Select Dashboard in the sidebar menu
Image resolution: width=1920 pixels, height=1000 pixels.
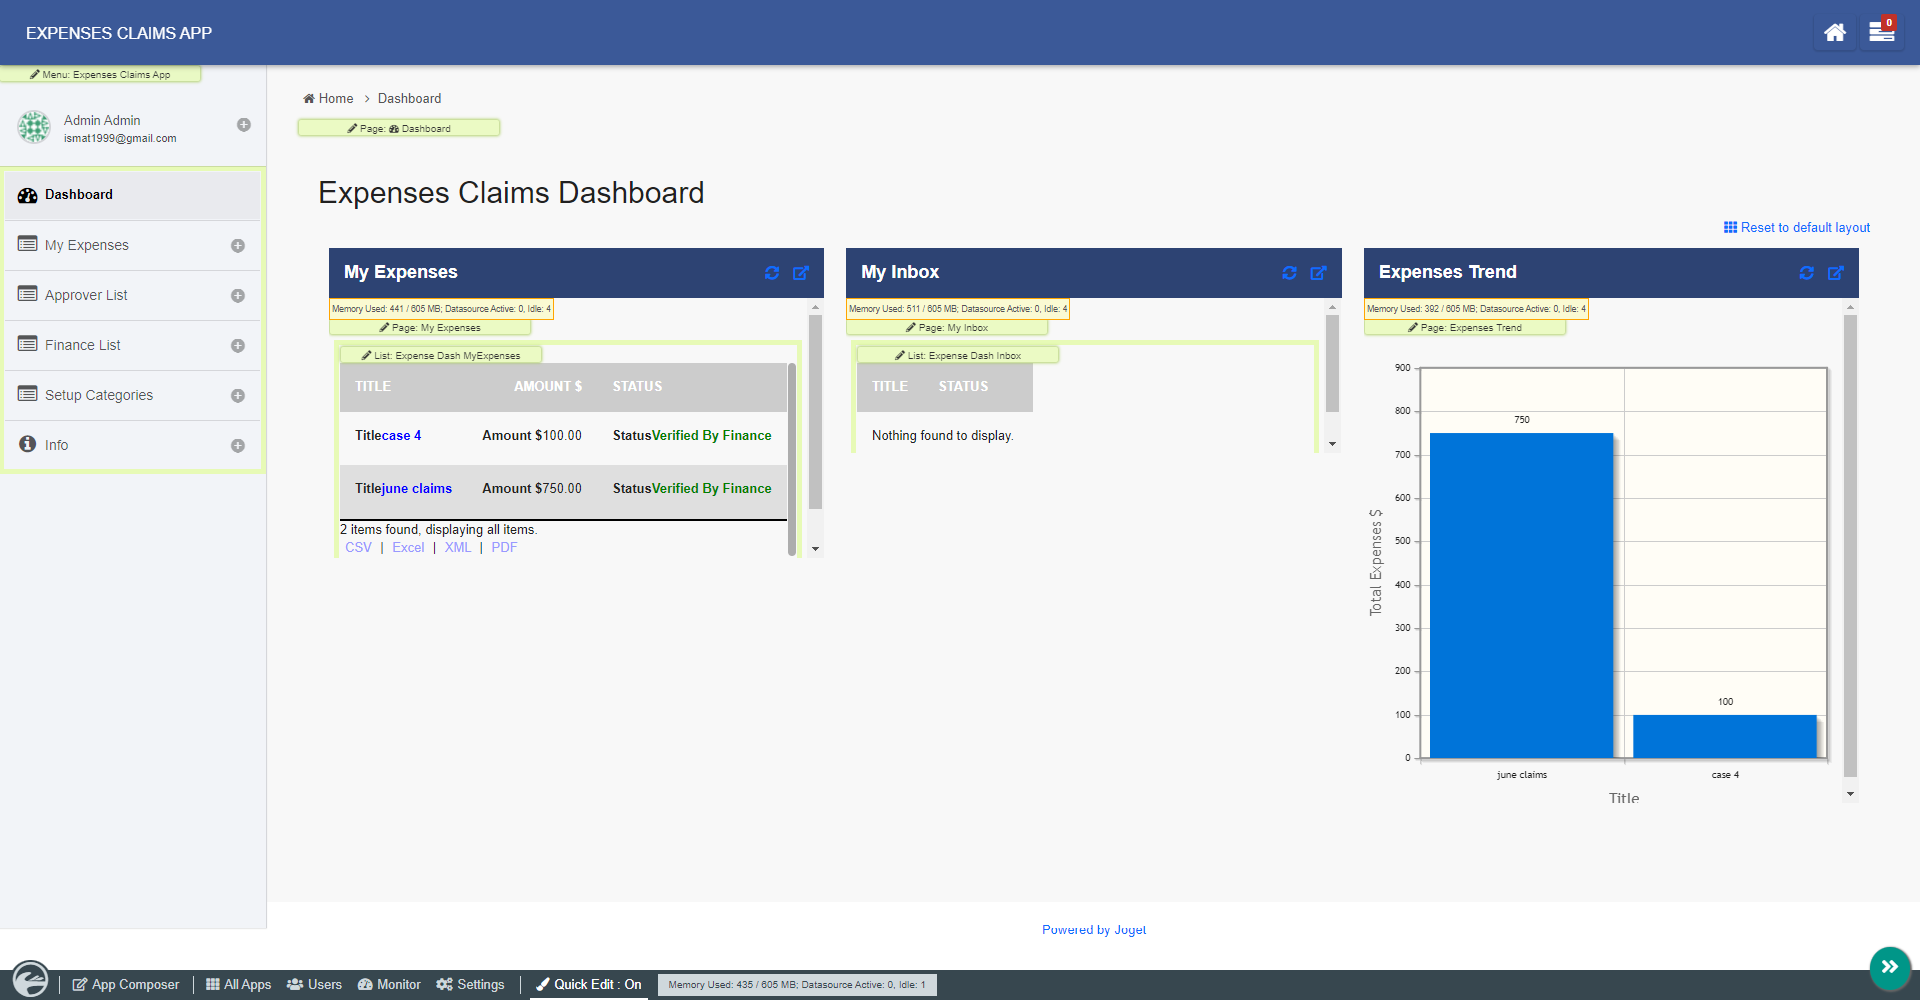point(132,195)
